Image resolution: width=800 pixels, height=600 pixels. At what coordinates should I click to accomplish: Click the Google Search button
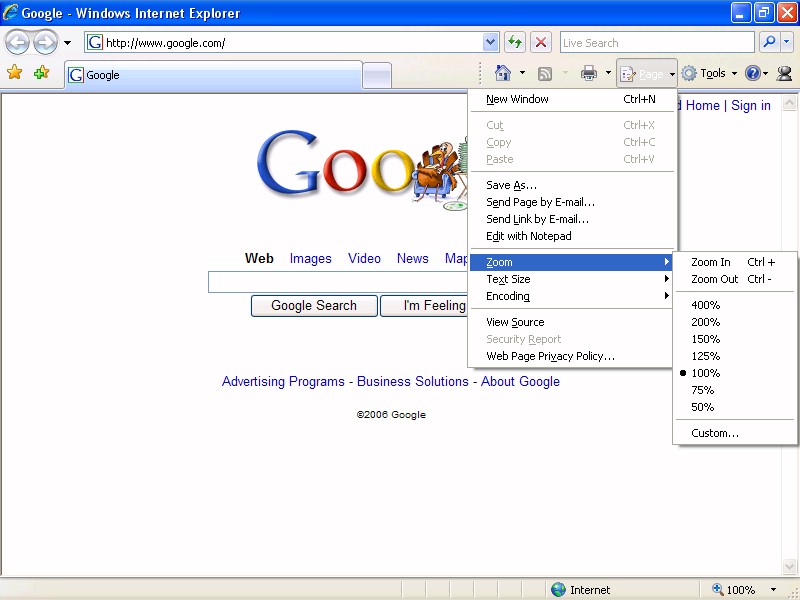click(314, 306)
